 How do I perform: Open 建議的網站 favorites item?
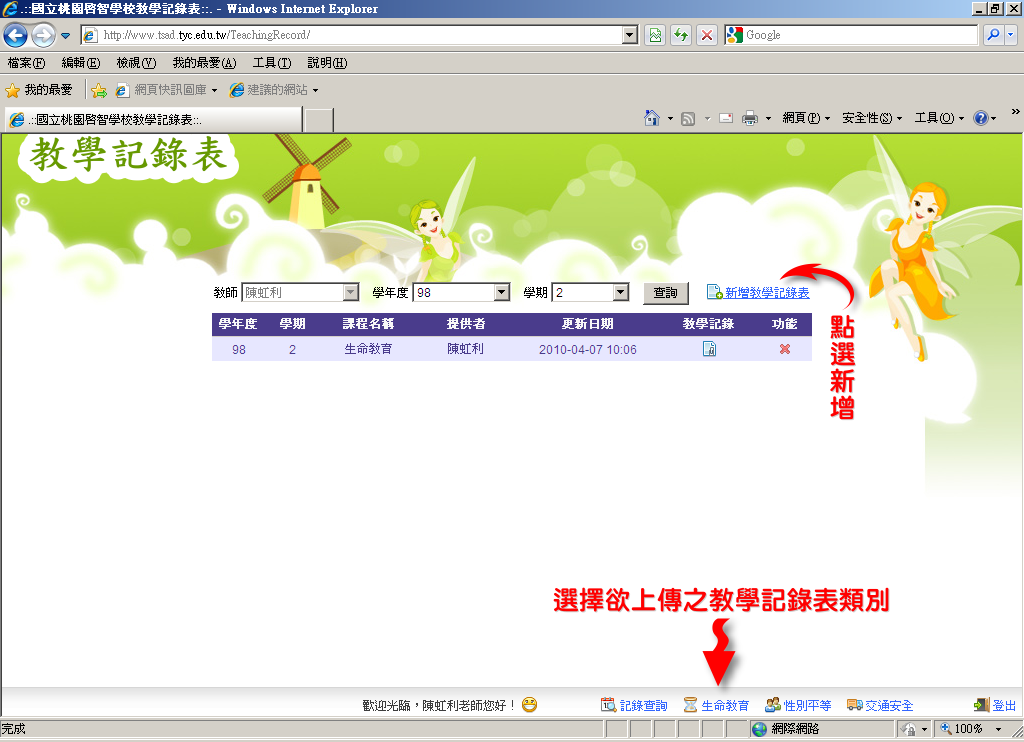click(274, 90)
